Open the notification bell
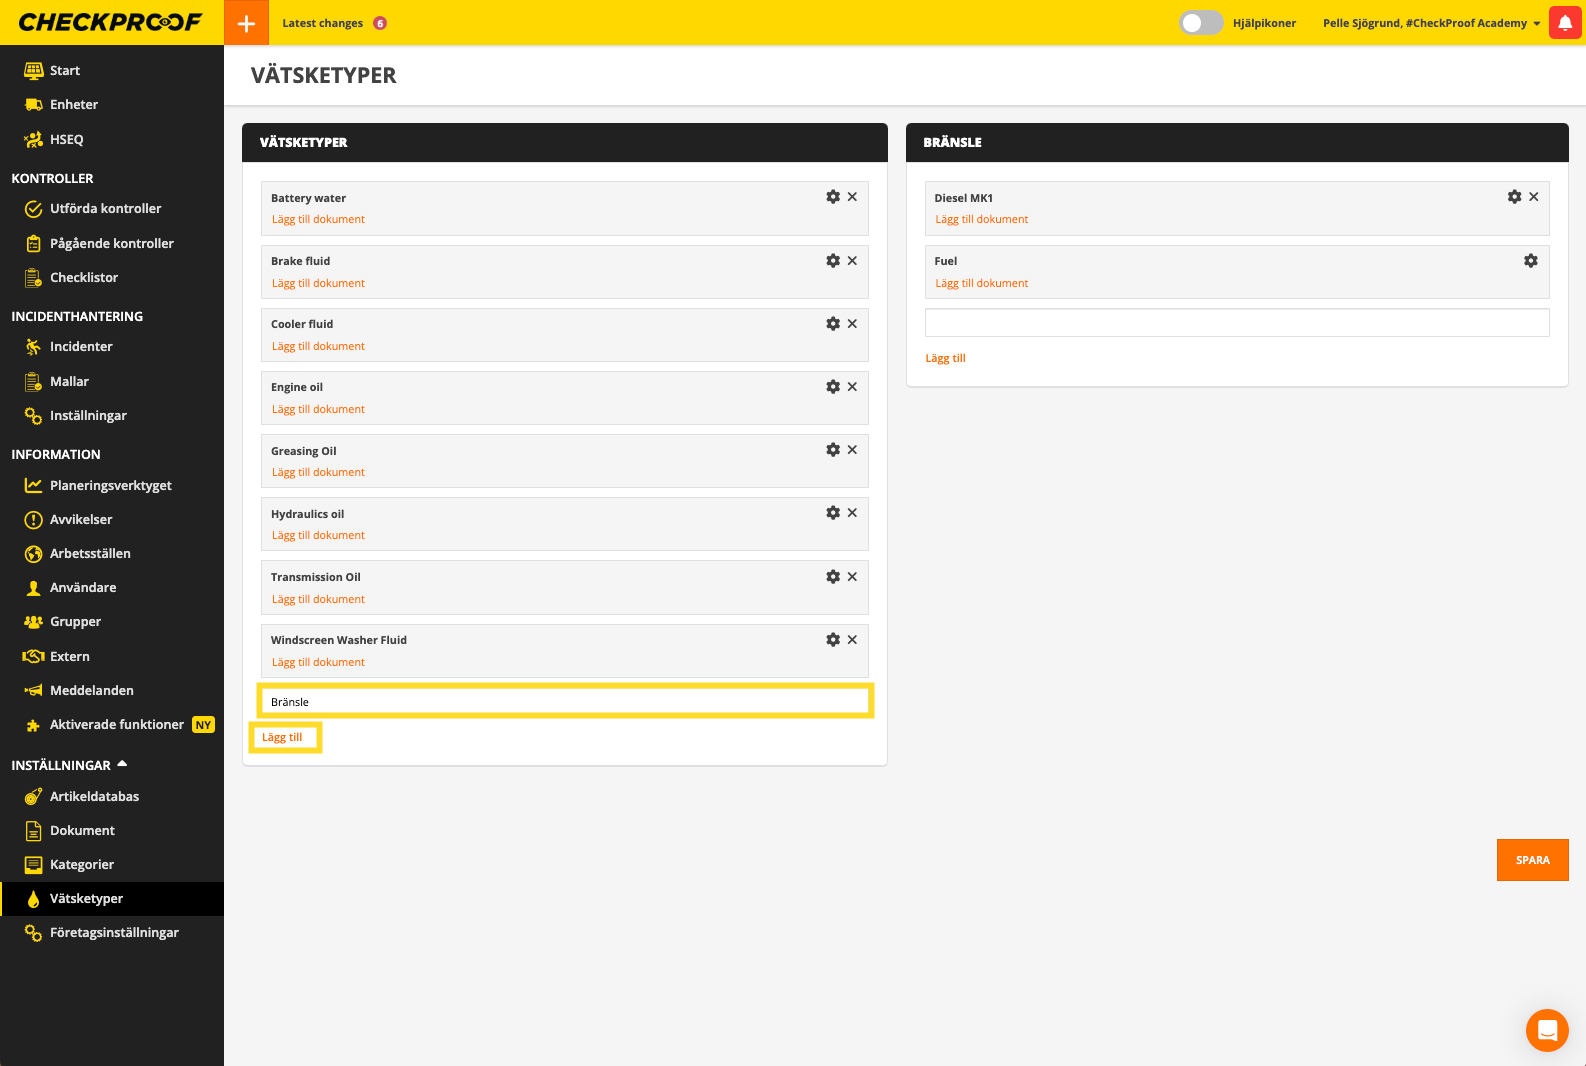1586x1066 pixels. pos(1565,23)
